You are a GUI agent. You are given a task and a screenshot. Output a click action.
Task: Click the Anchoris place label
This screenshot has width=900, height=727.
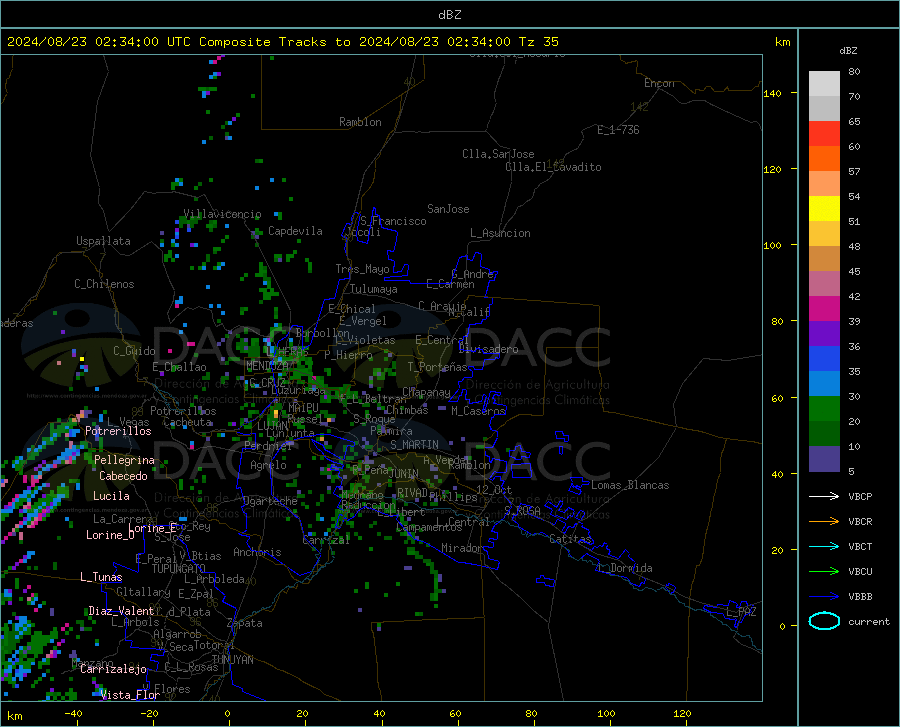(257, 552)
